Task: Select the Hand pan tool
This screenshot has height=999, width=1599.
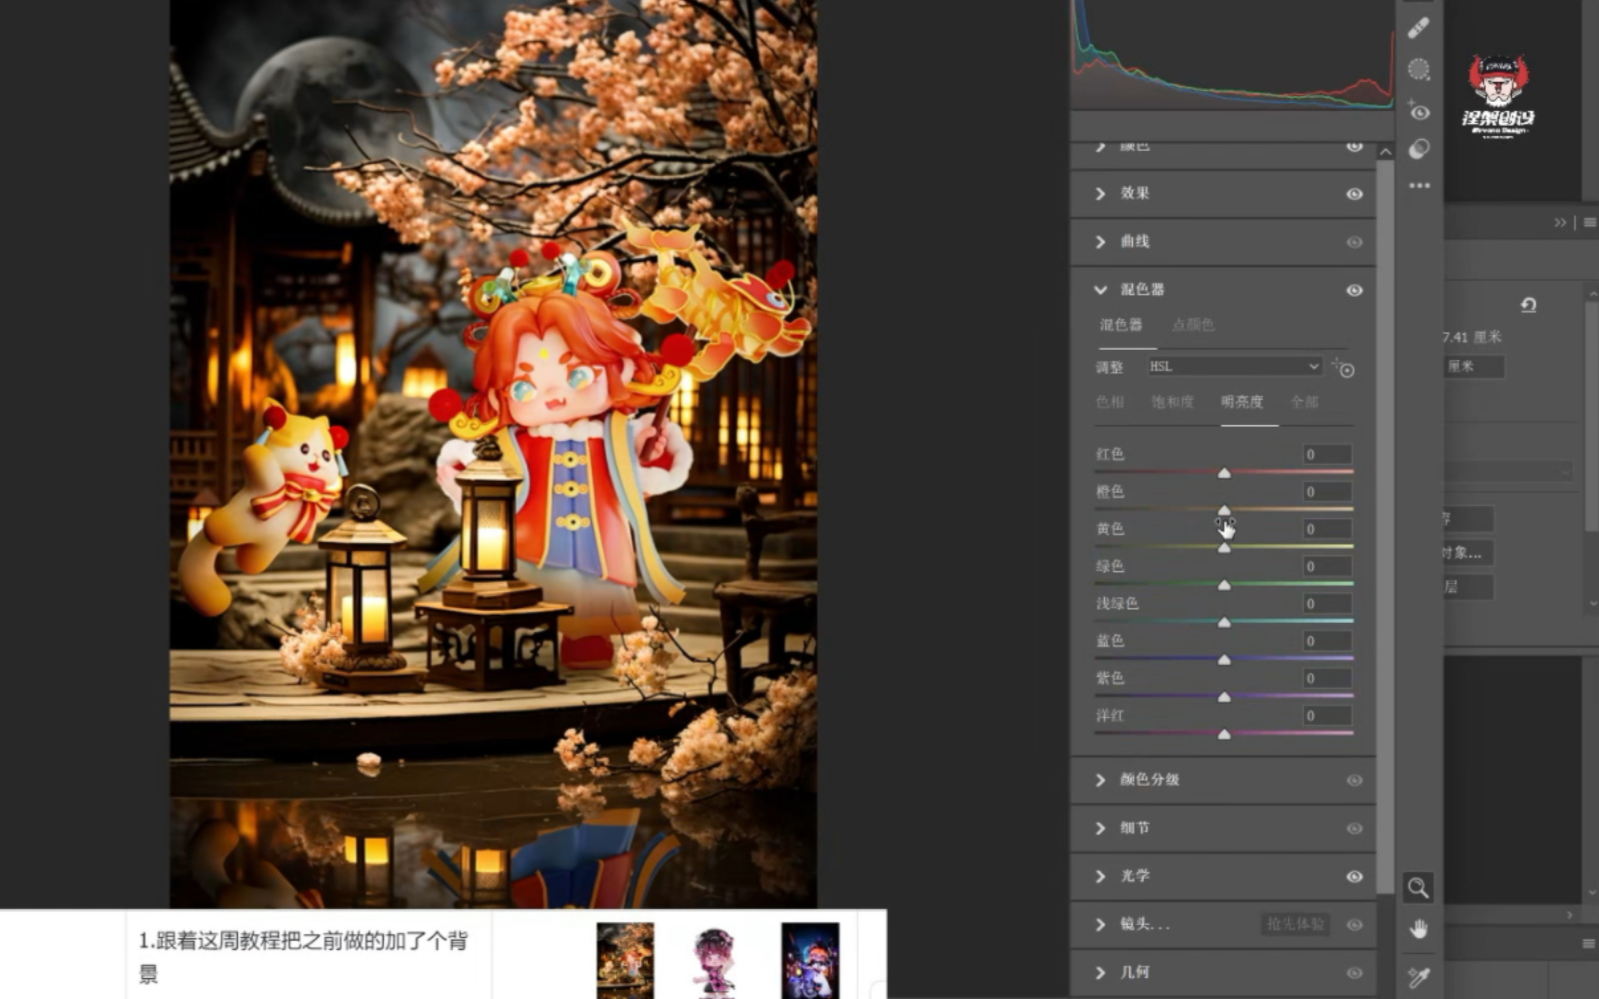Action: [1418, 930]
